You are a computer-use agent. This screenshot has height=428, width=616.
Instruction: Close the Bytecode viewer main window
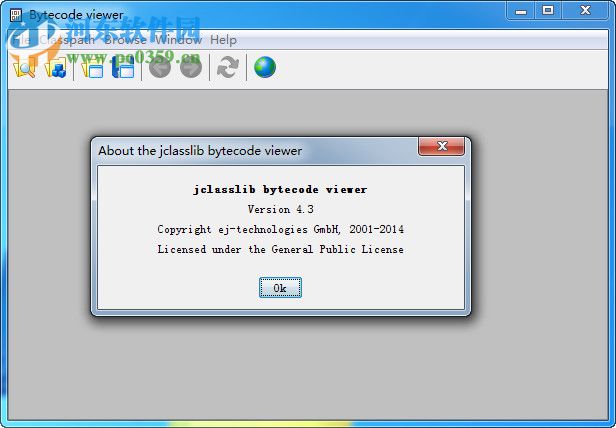585,11
